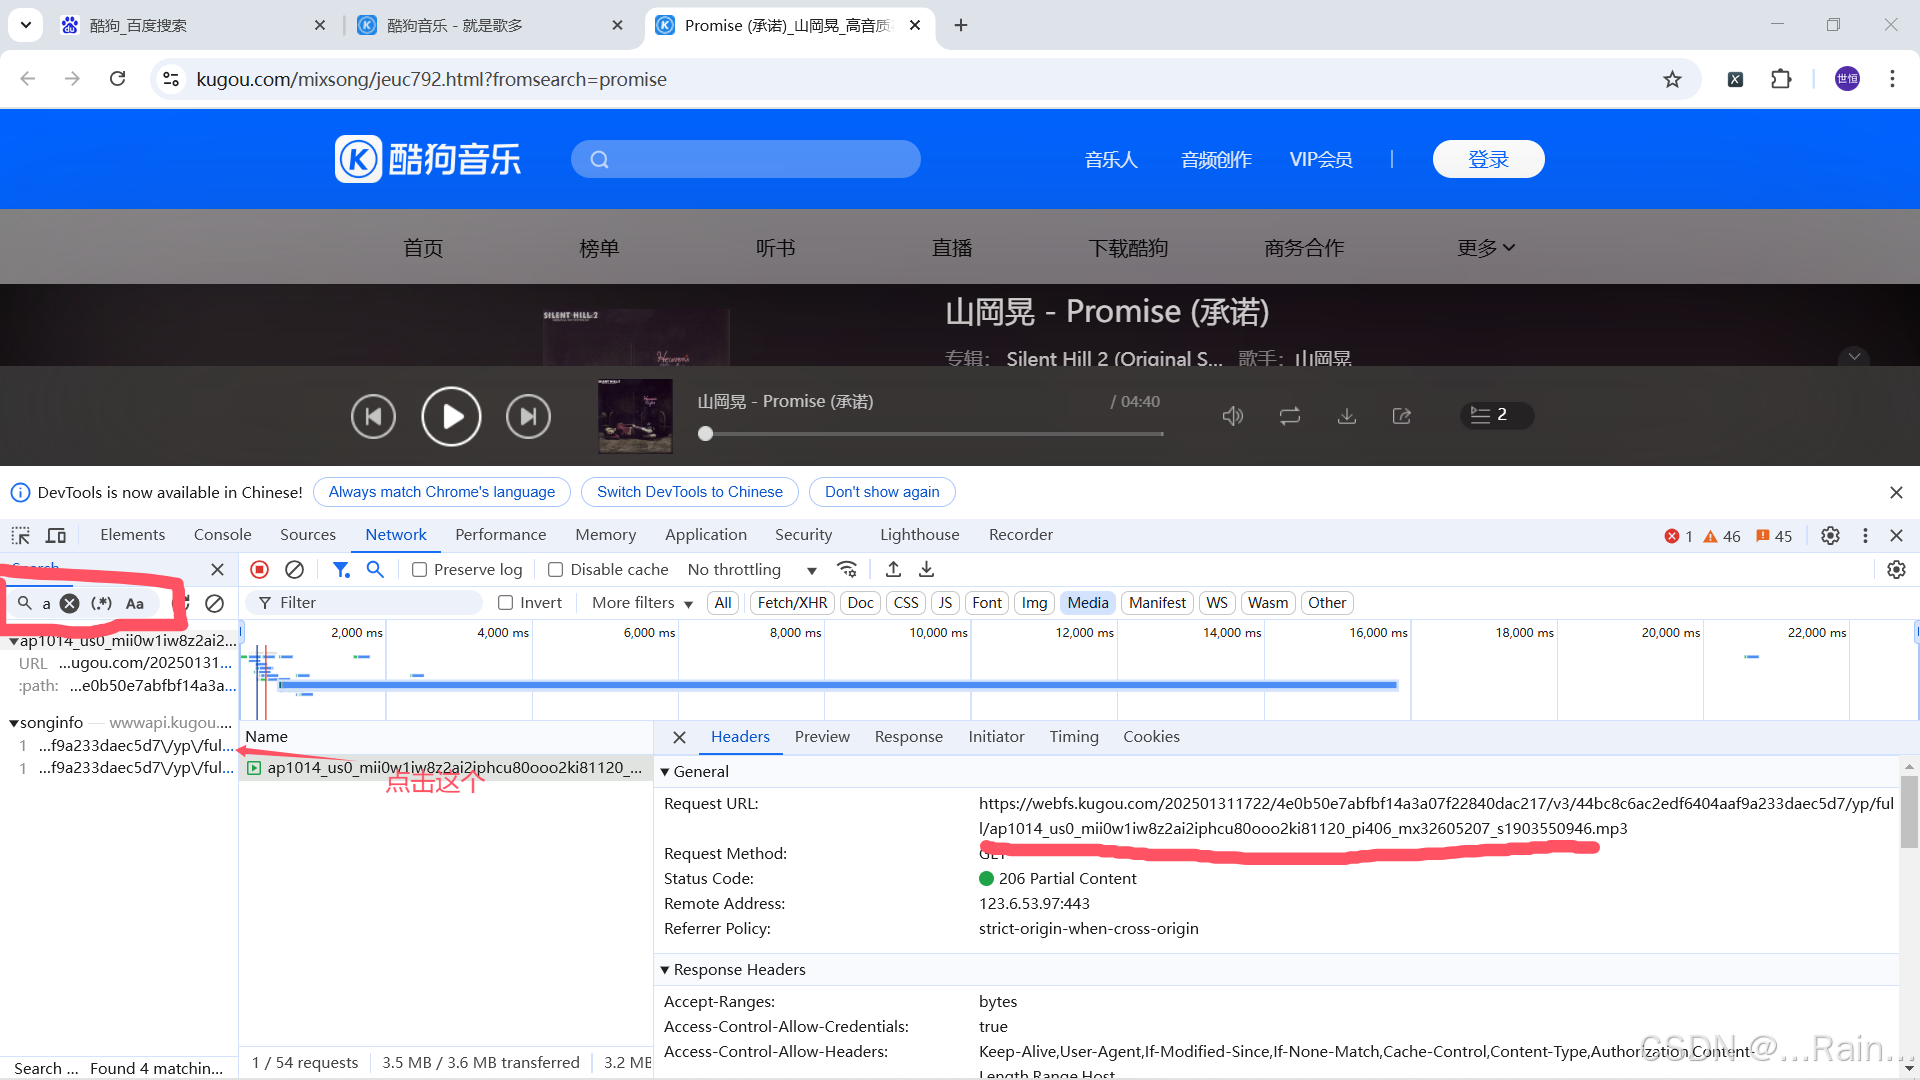This screenshot has height=1080, width=1920.
Task: Open the Timing tab
Action: 1073,736
